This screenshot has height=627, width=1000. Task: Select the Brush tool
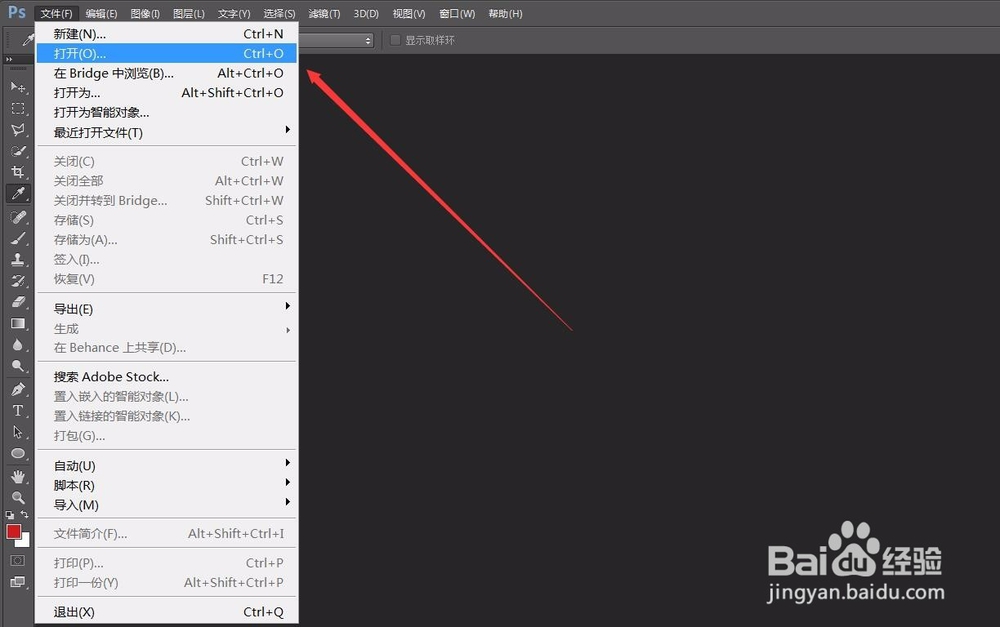(x=18, y=239)
